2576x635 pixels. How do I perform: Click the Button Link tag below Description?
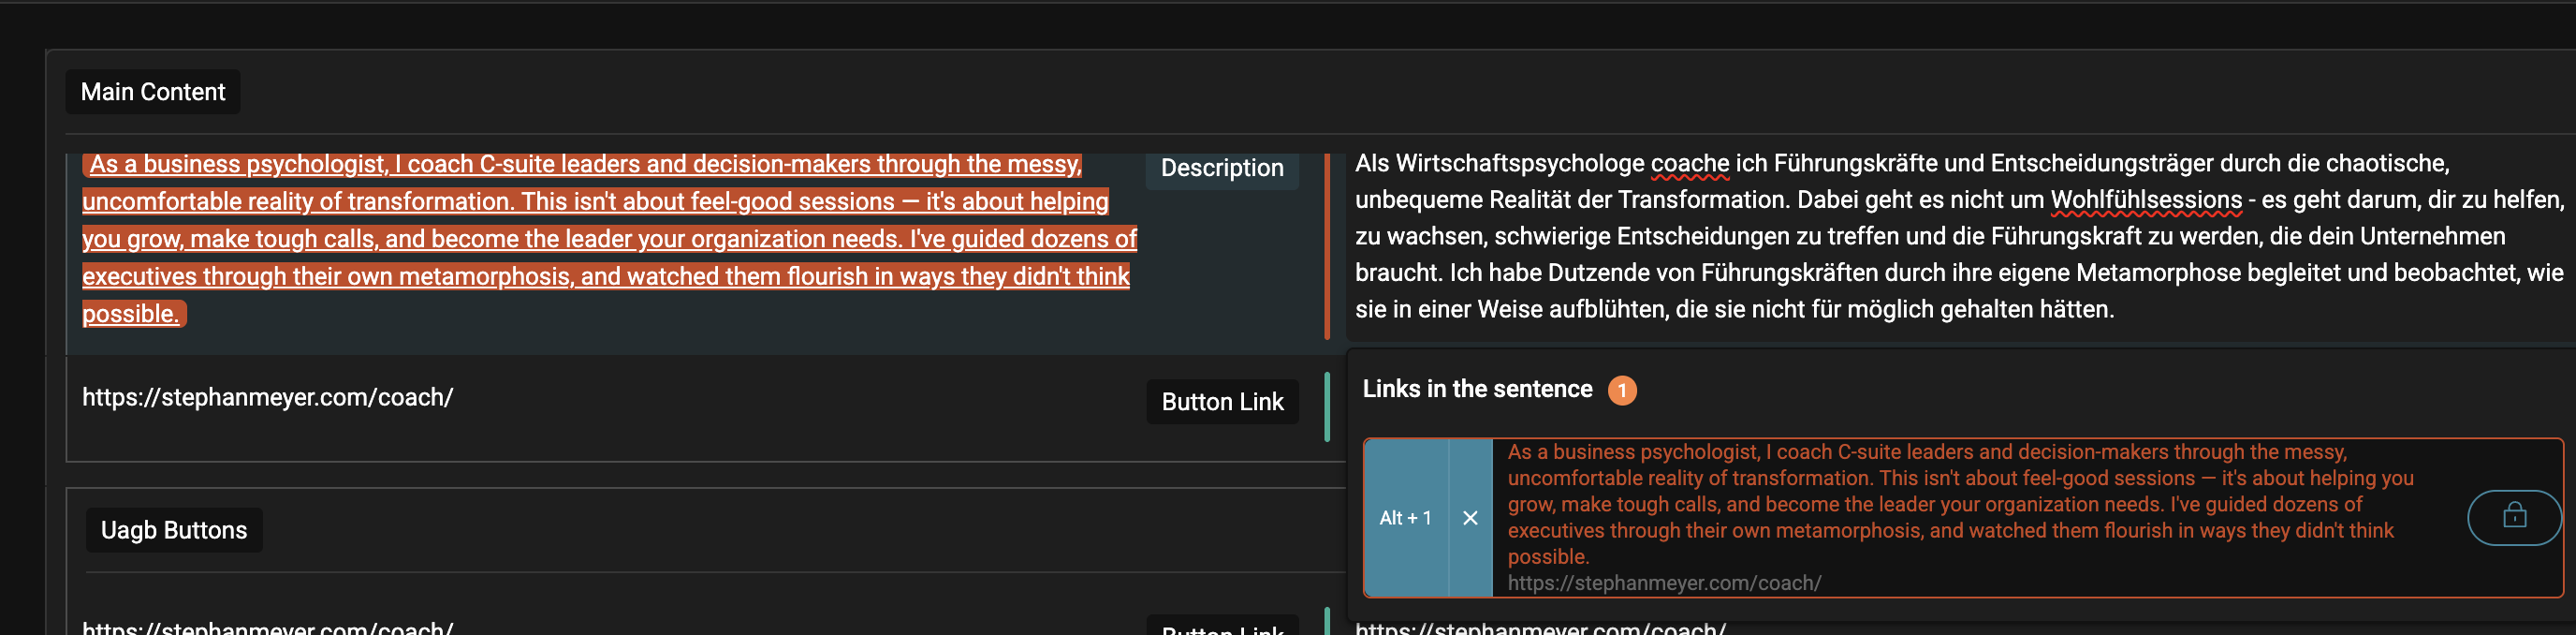tap(1221, 402)
